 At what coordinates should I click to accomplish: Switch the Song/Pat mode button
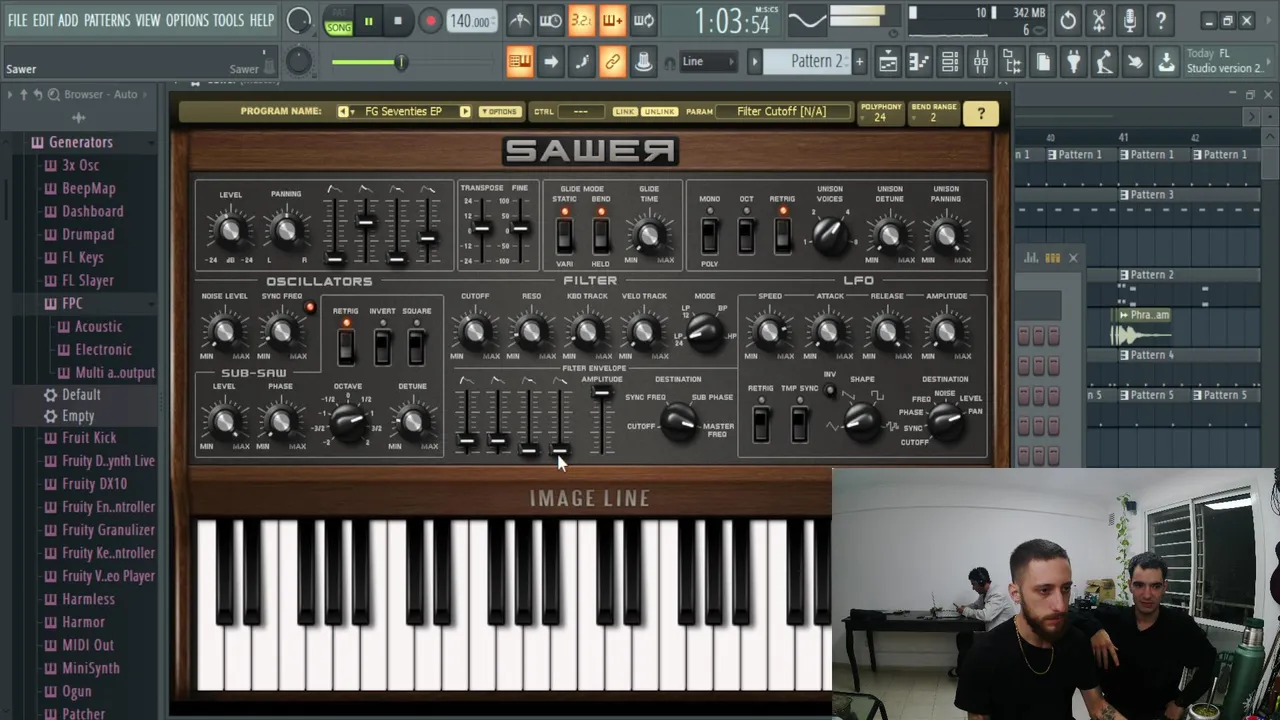point(339,21)
